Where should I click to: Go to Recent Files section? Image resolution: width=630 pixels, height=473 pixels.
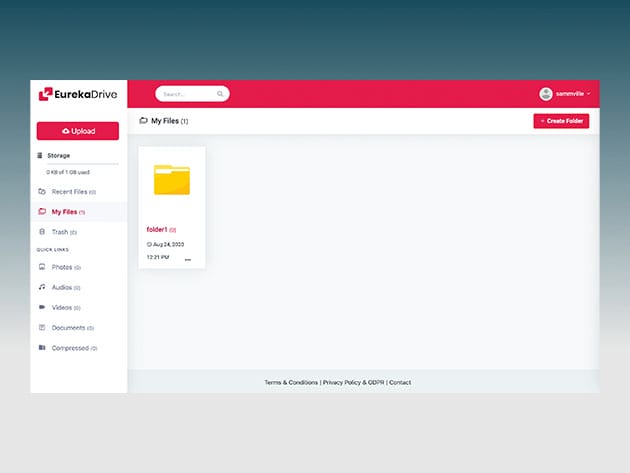click(x=69, y=191)
